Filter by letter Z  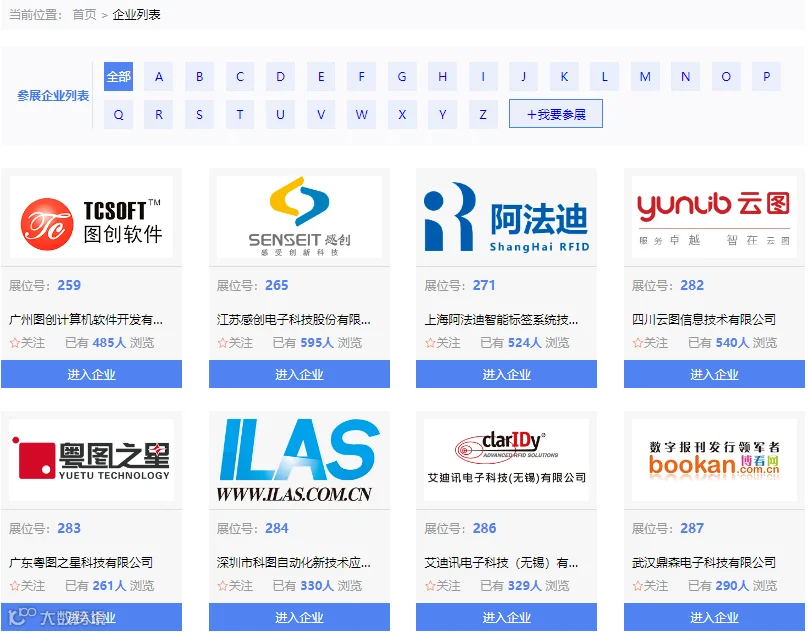tap(483, 114)
